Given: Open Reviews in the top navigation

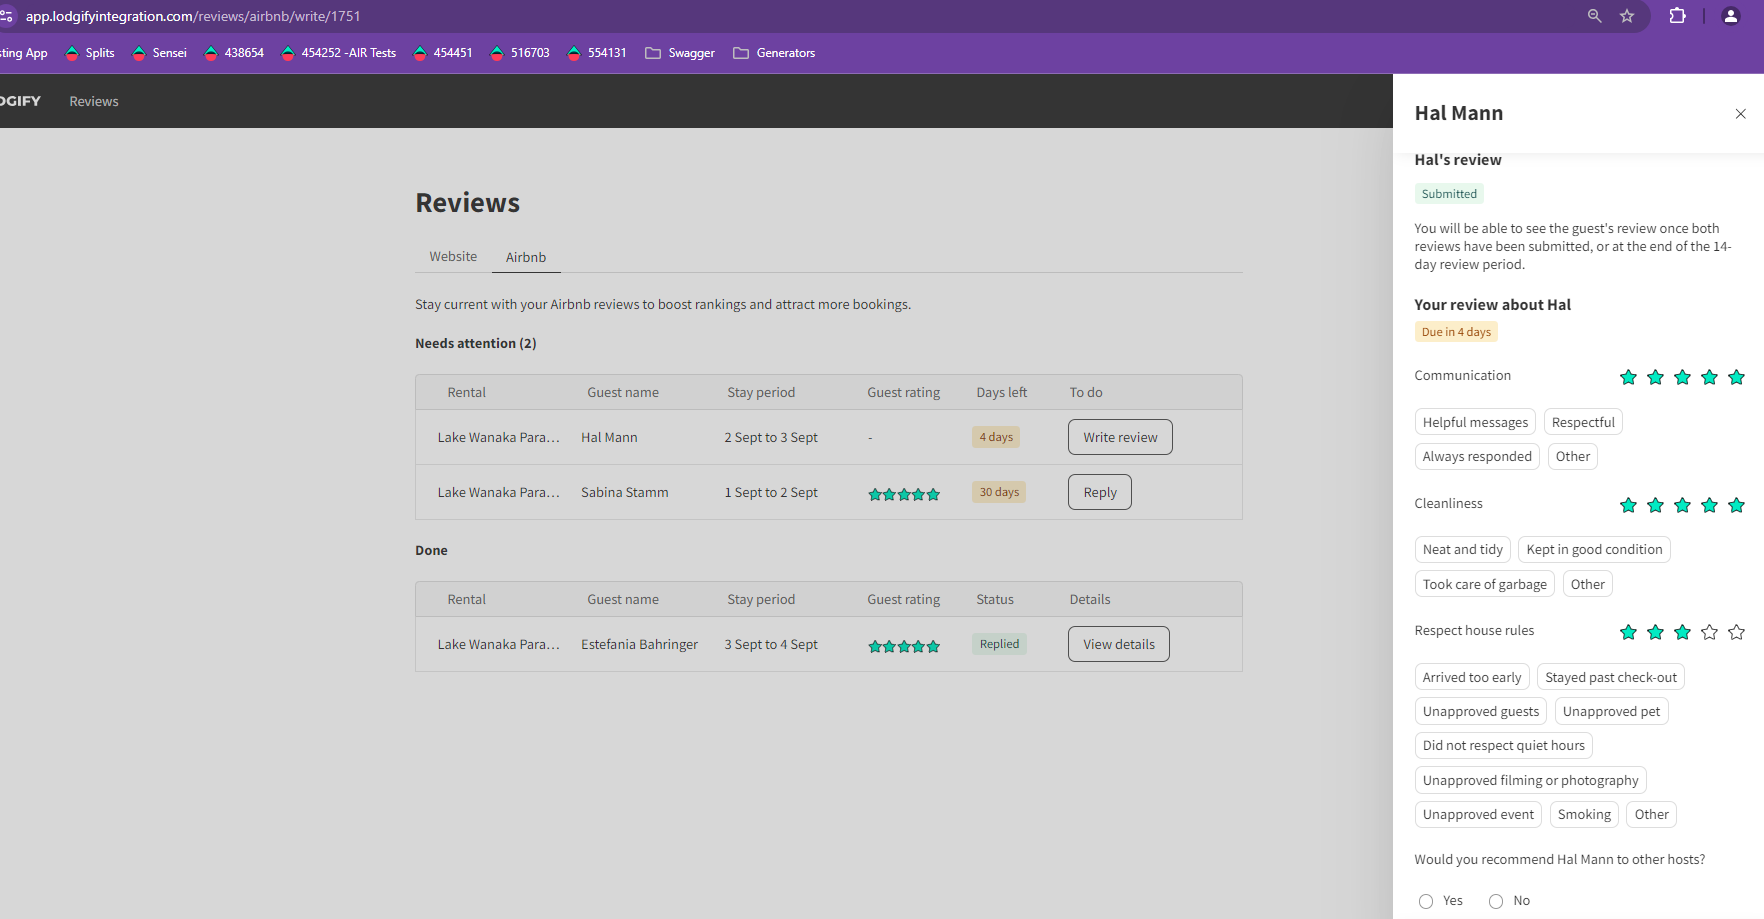Looking at the screenshot, I should tap(94, 101).
